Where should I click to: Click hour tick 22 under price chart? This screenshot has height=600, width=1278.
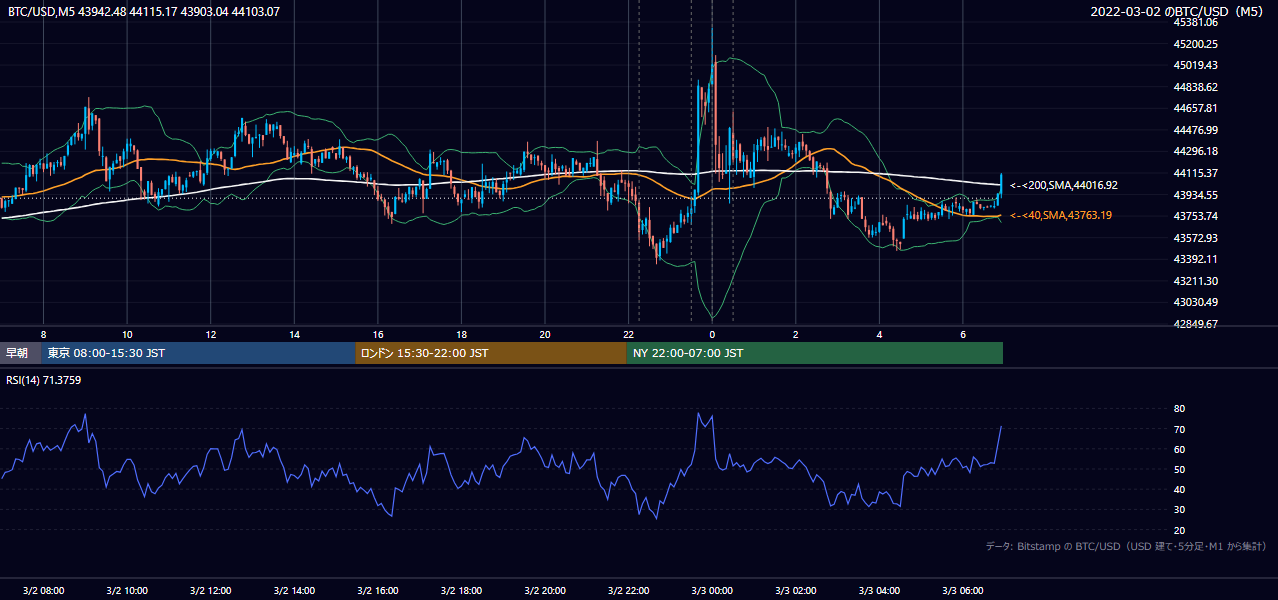click(628, 334)
